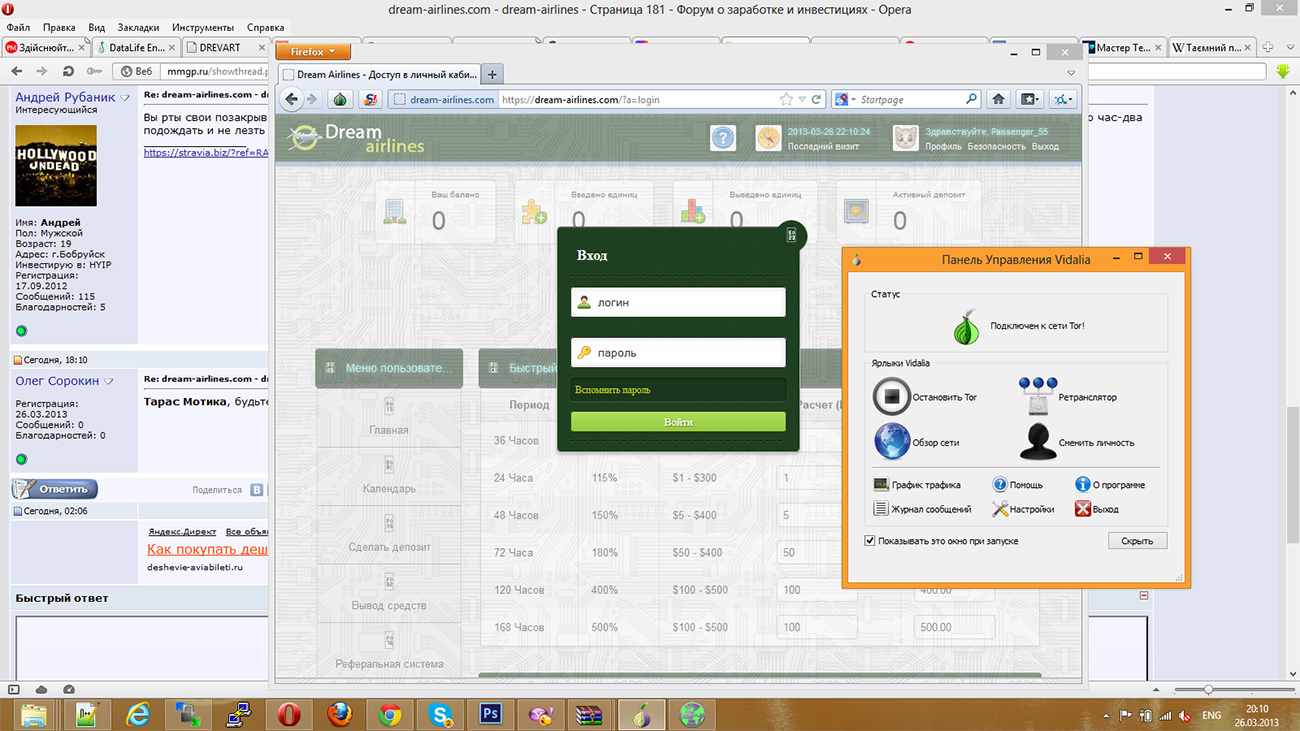Open the Vidalia relay setup icon
Screen dimensions: 1300x731
point(1037,397)
